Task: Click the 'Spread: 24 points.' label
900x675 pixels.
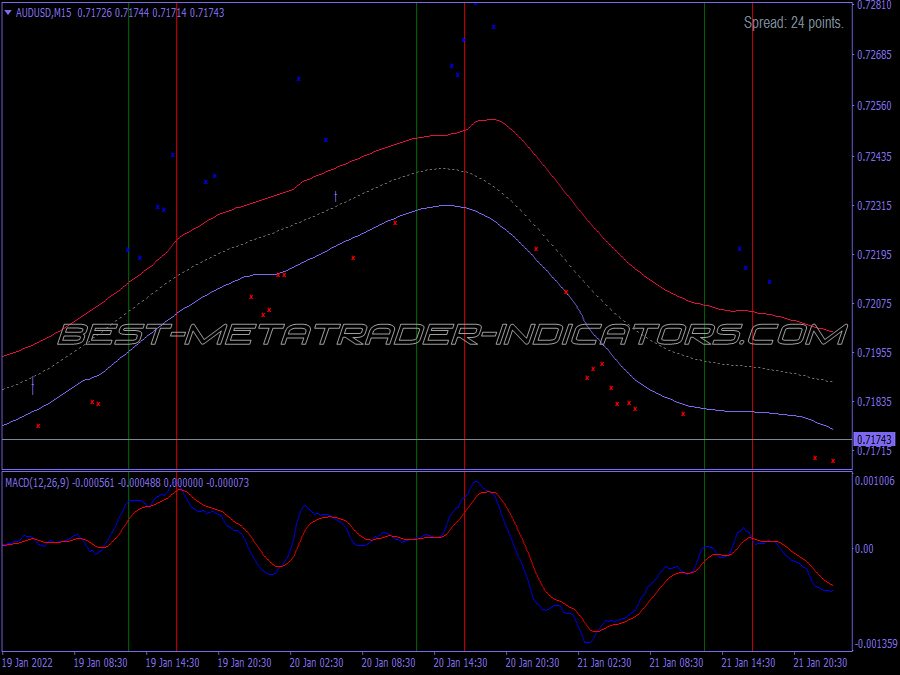Action: (x=794, y=23)
